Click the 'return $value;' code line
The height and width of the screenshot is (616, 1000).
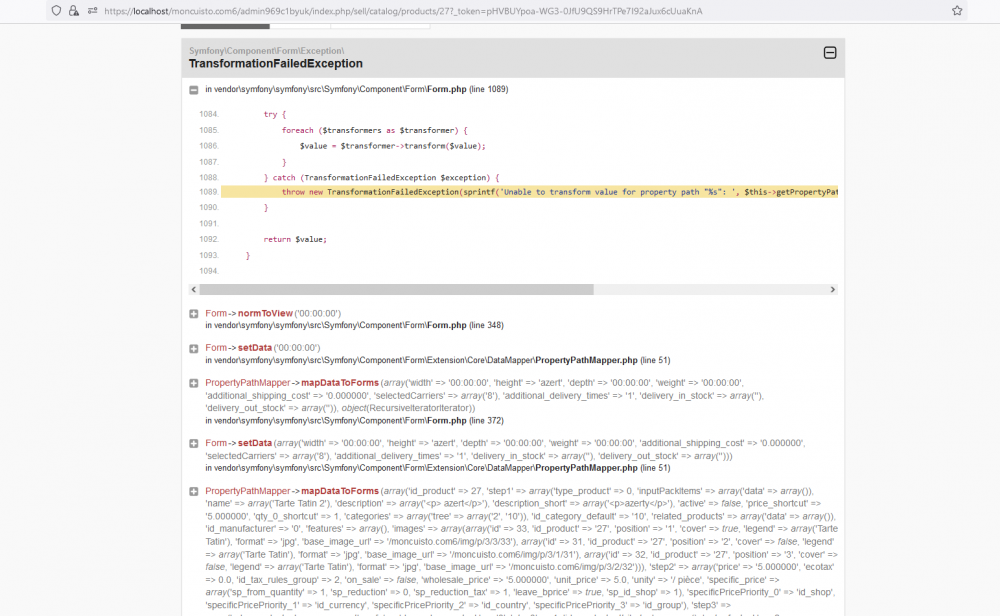pos(295,239)
